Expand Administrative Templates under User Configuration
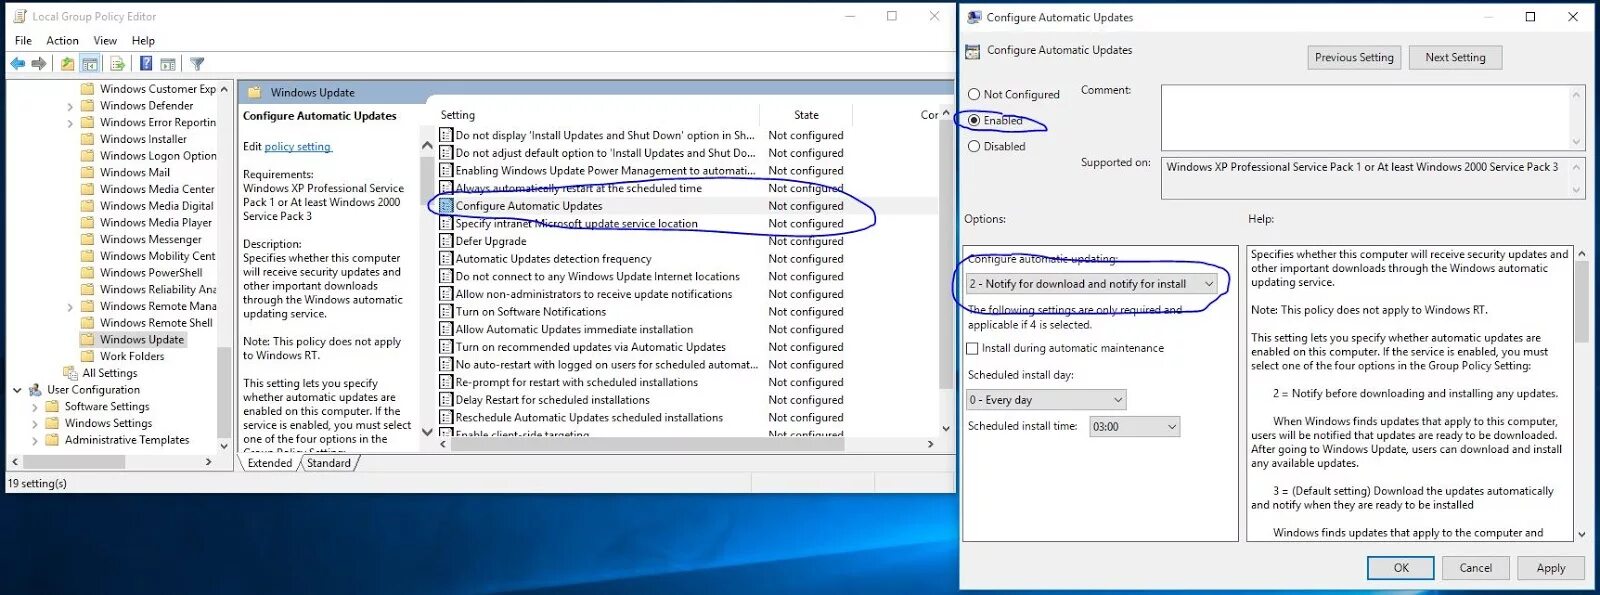 35,441
